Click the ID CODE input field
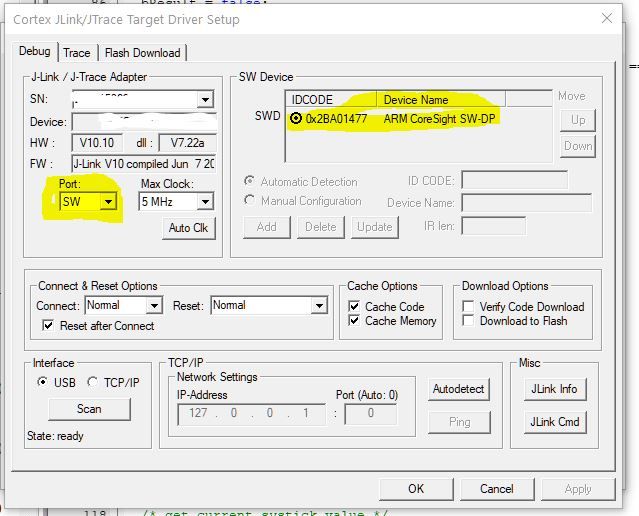This screenshot has width=639, height=516. point(514,180)
